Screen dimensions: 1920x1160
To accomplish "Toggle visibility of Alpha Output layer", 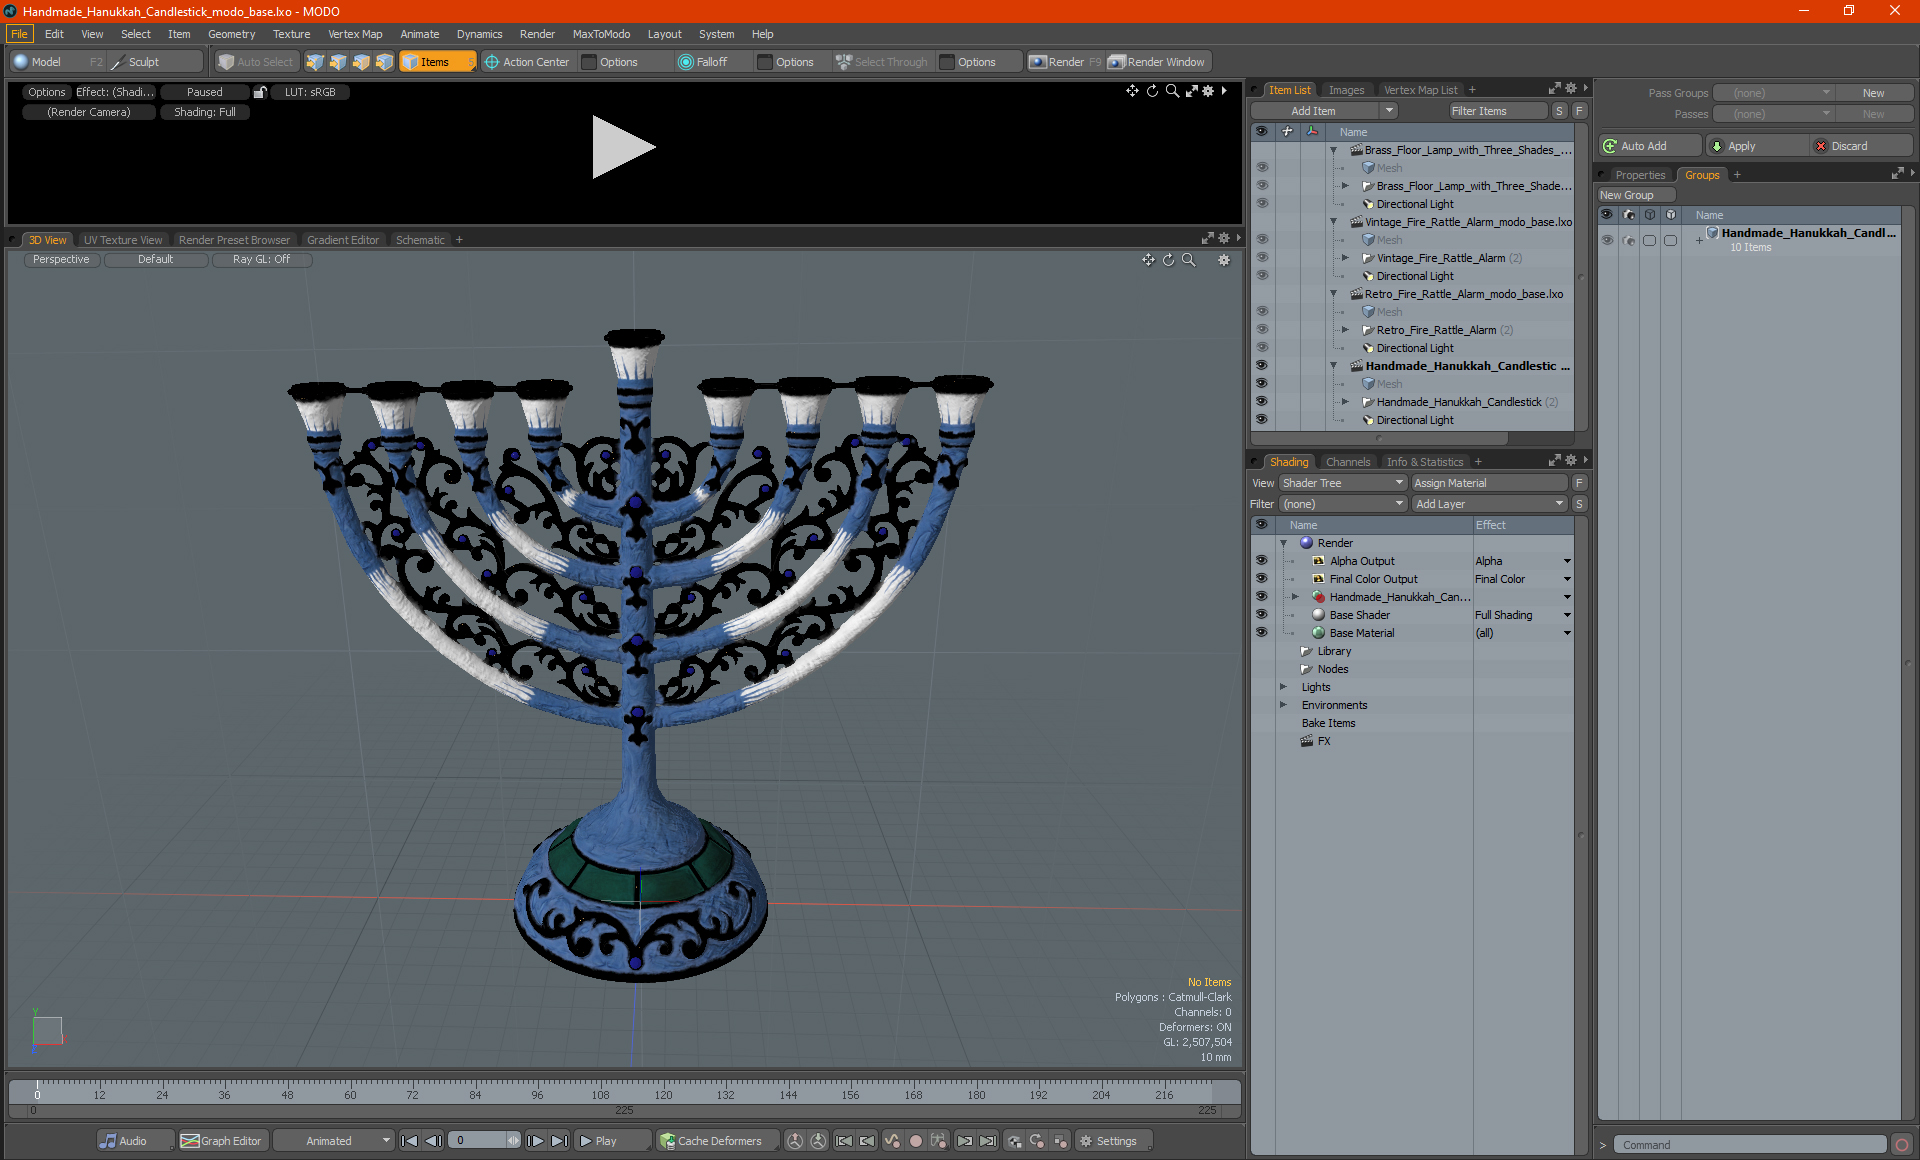I will [x=1261, y=561].
